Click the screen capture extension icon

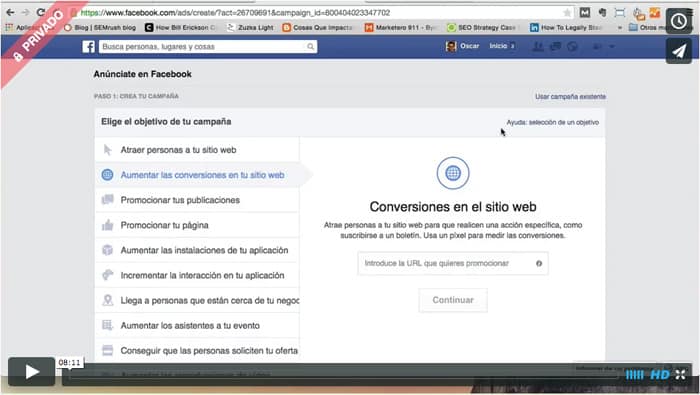[x=620, y=12]
